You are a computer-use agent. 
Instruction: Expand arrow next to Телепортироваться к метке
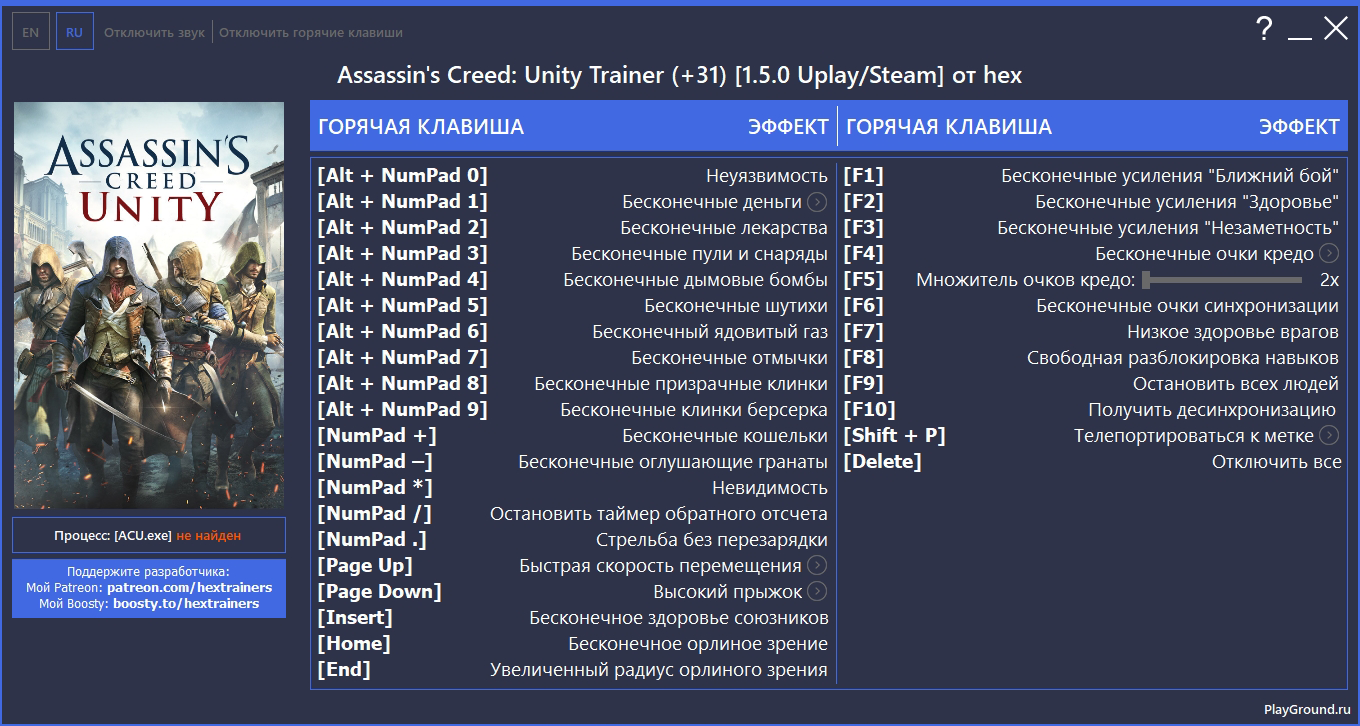(1329, 436)
